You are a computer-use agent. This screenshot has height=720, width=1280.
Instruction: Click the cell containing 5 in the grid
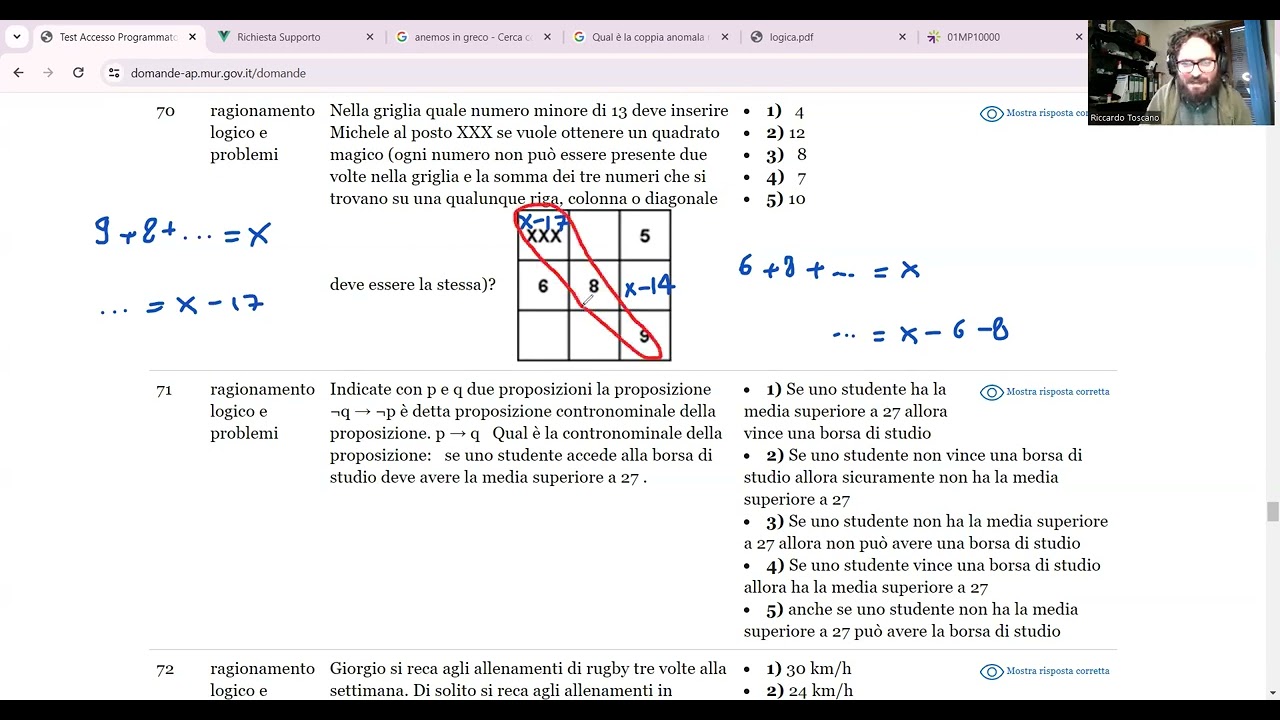click(645, 236)
